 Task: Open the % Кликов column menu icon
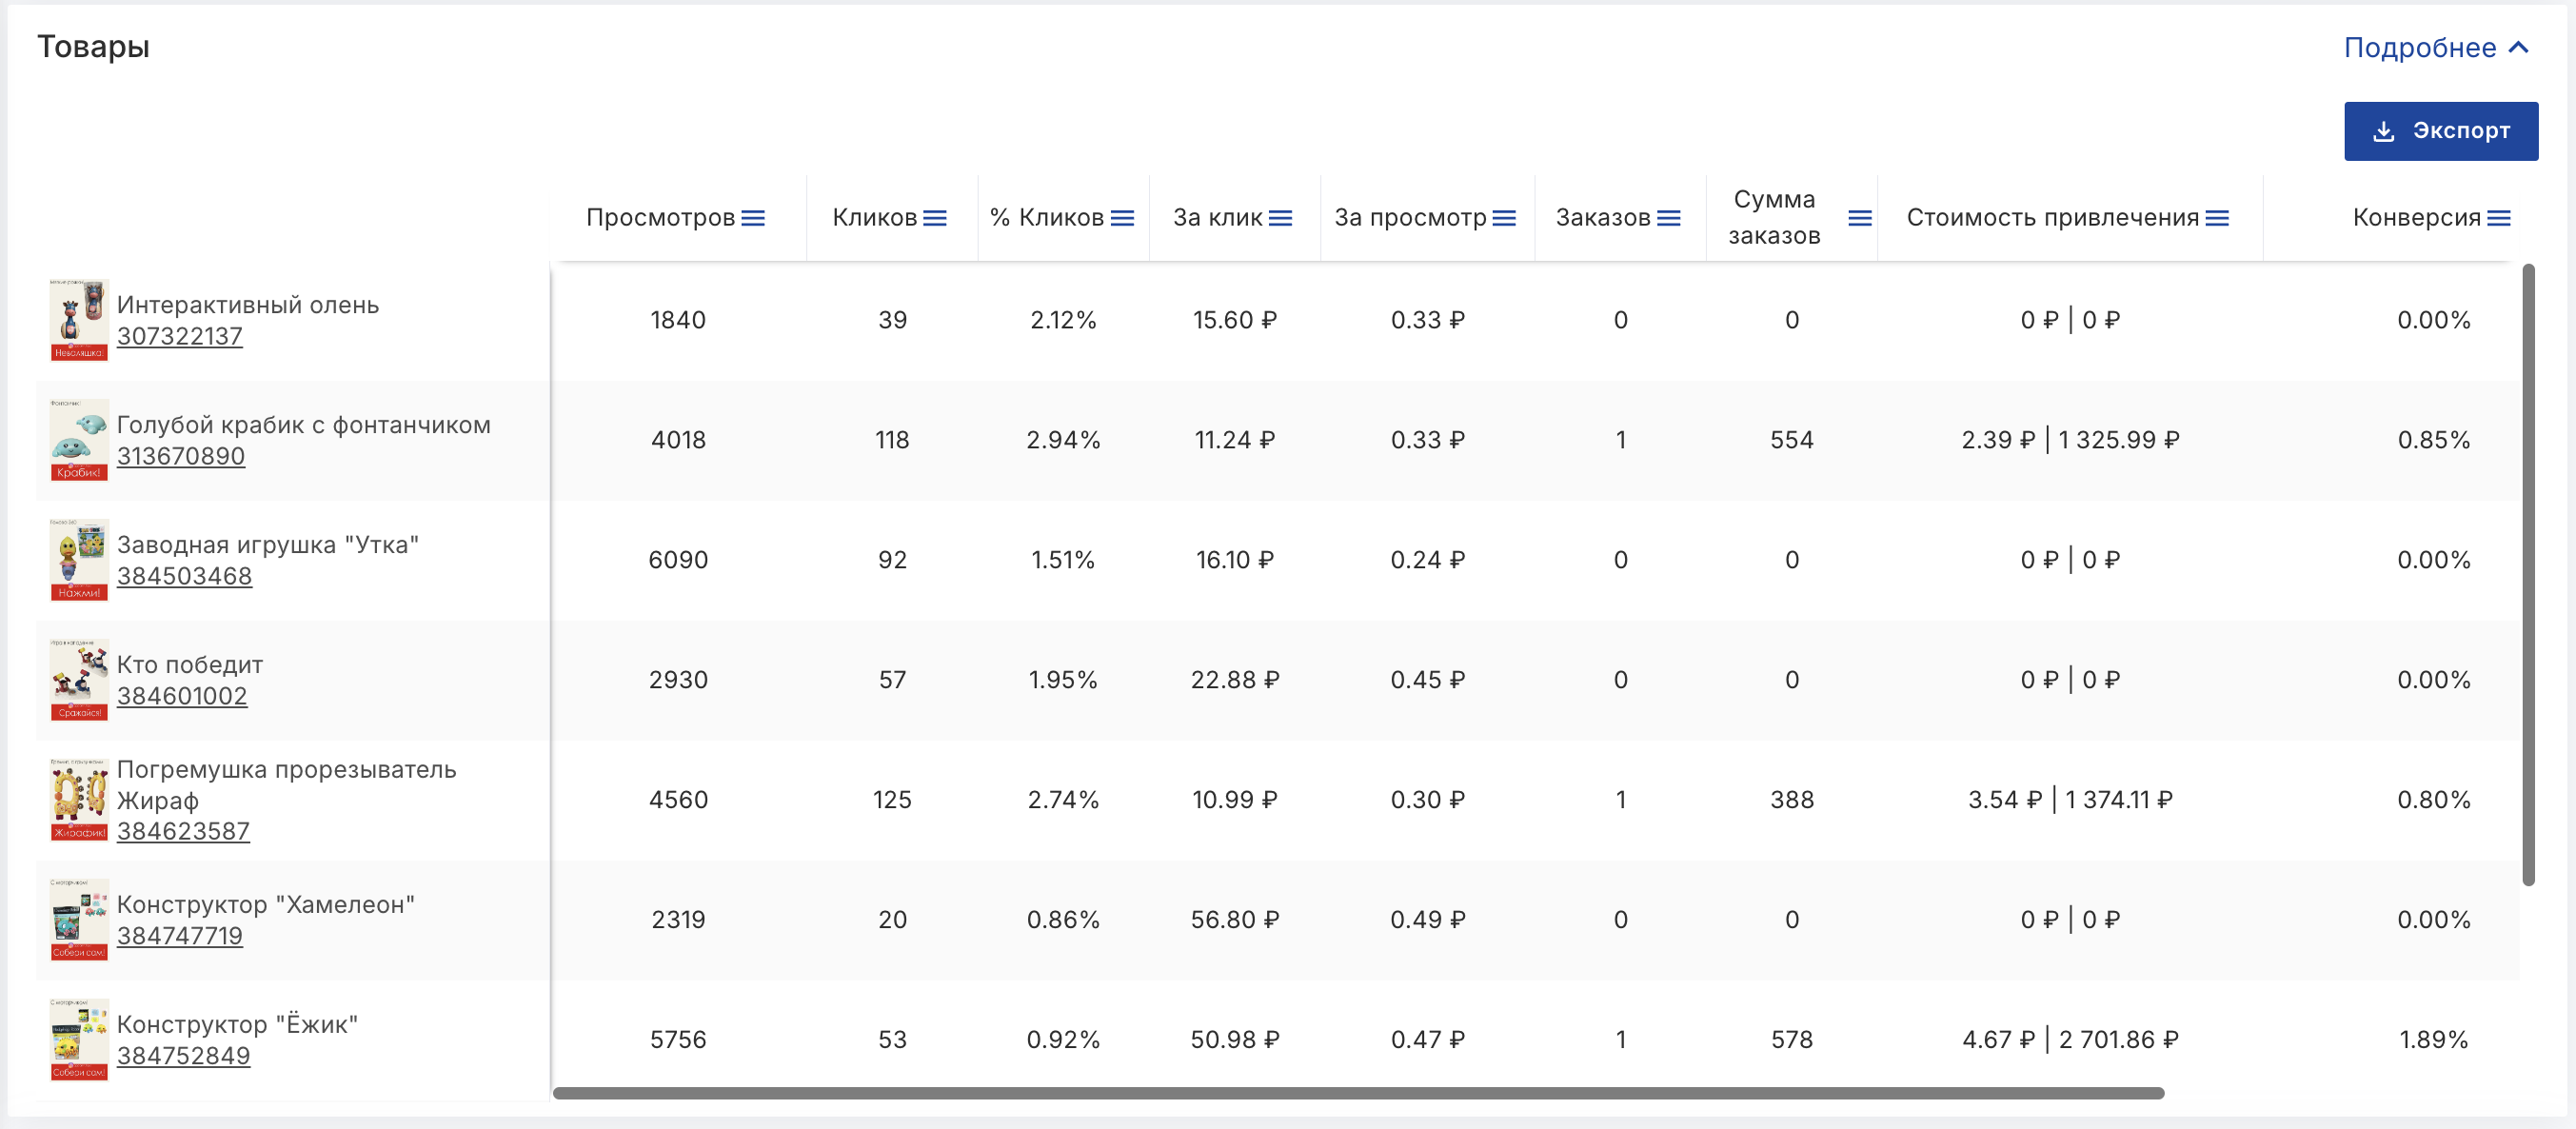[x=1122, y=218]
